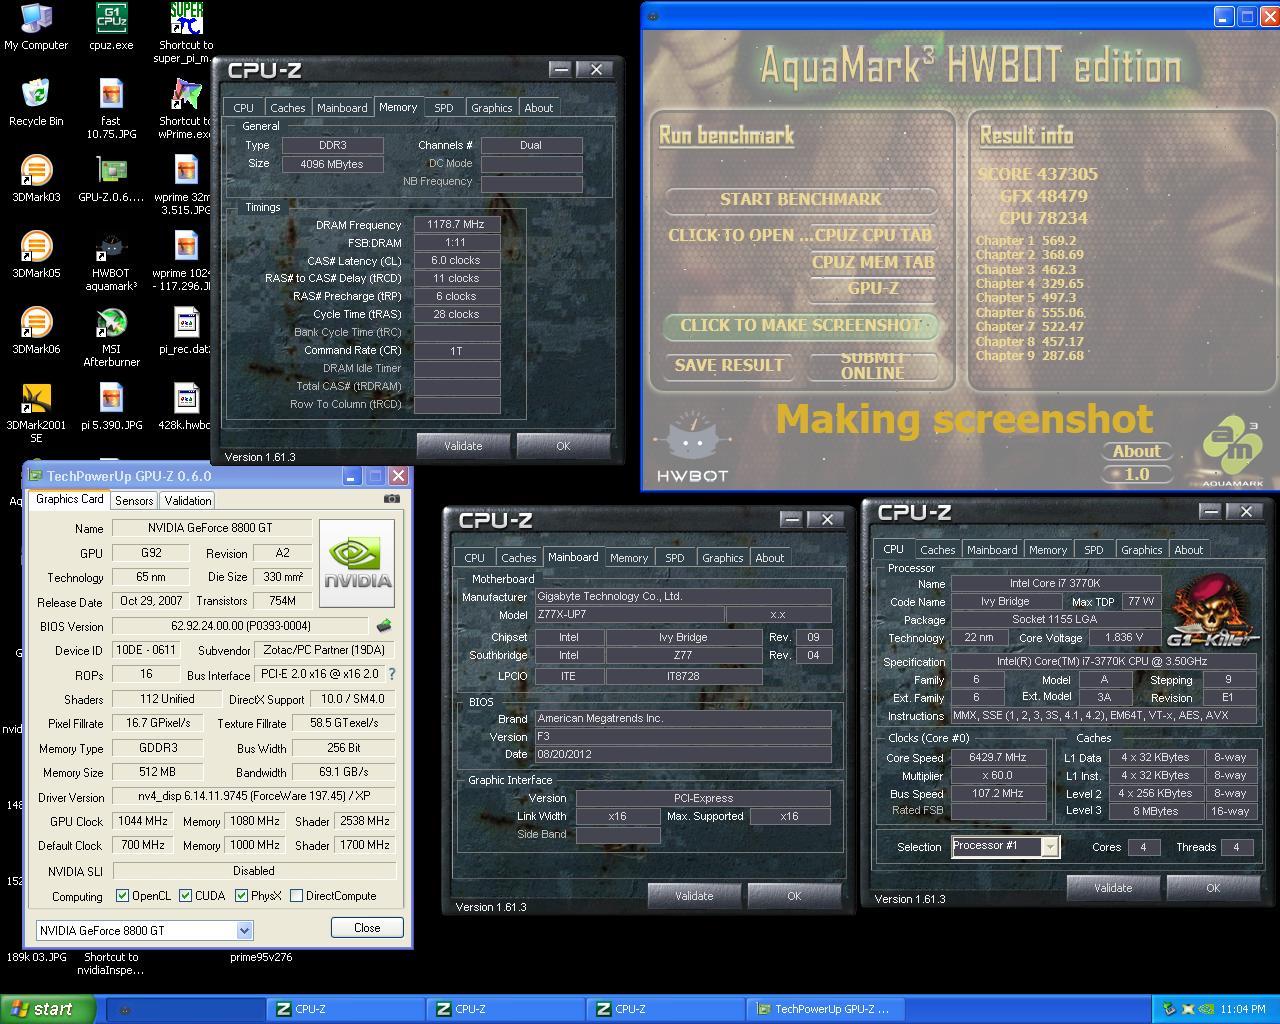Launch the cpuz.exe desktop icon

pos(111,27)
